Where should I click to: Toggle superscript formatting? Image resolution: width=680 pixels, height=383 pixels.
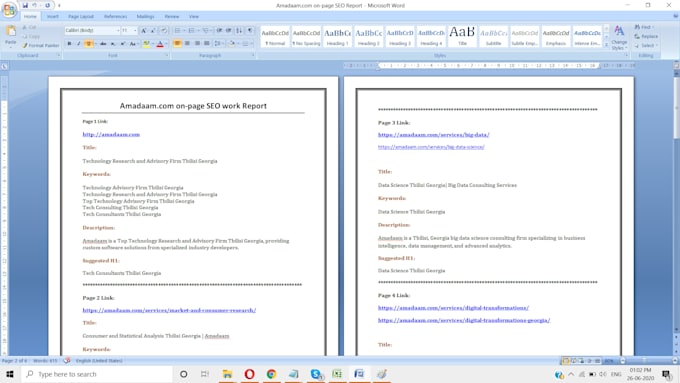pos(123,43)
